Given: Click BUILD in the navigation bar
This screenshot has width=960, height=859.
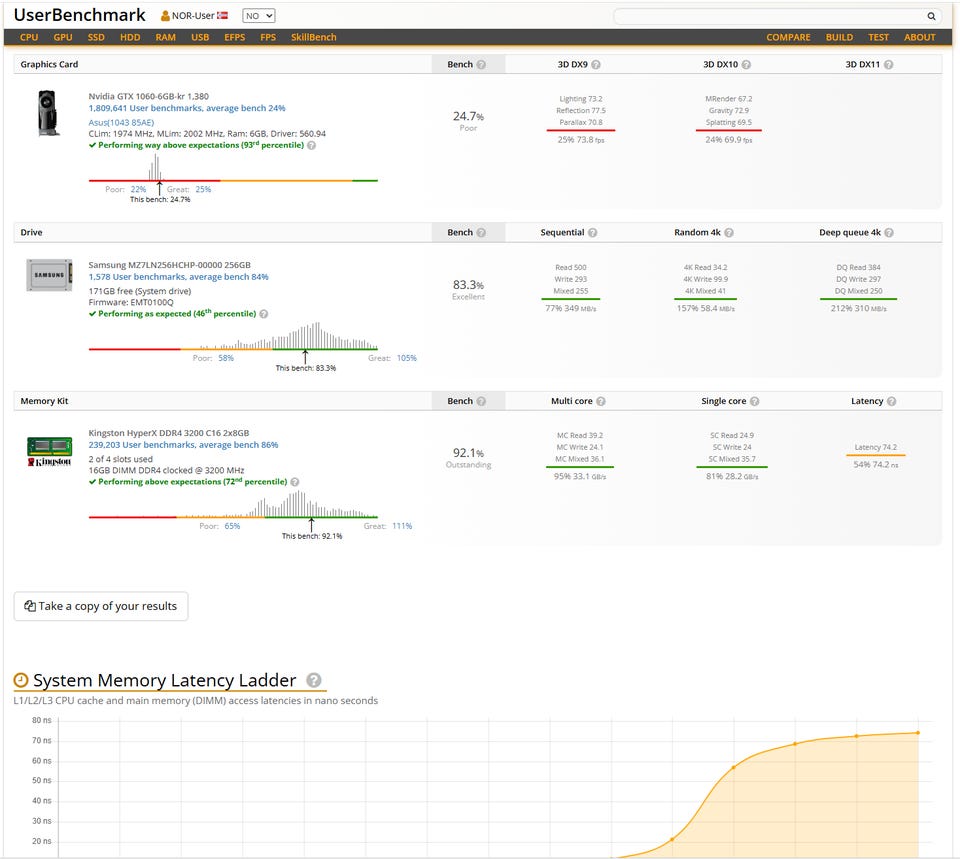Looking at the screenshot, I should click(839, 37).
